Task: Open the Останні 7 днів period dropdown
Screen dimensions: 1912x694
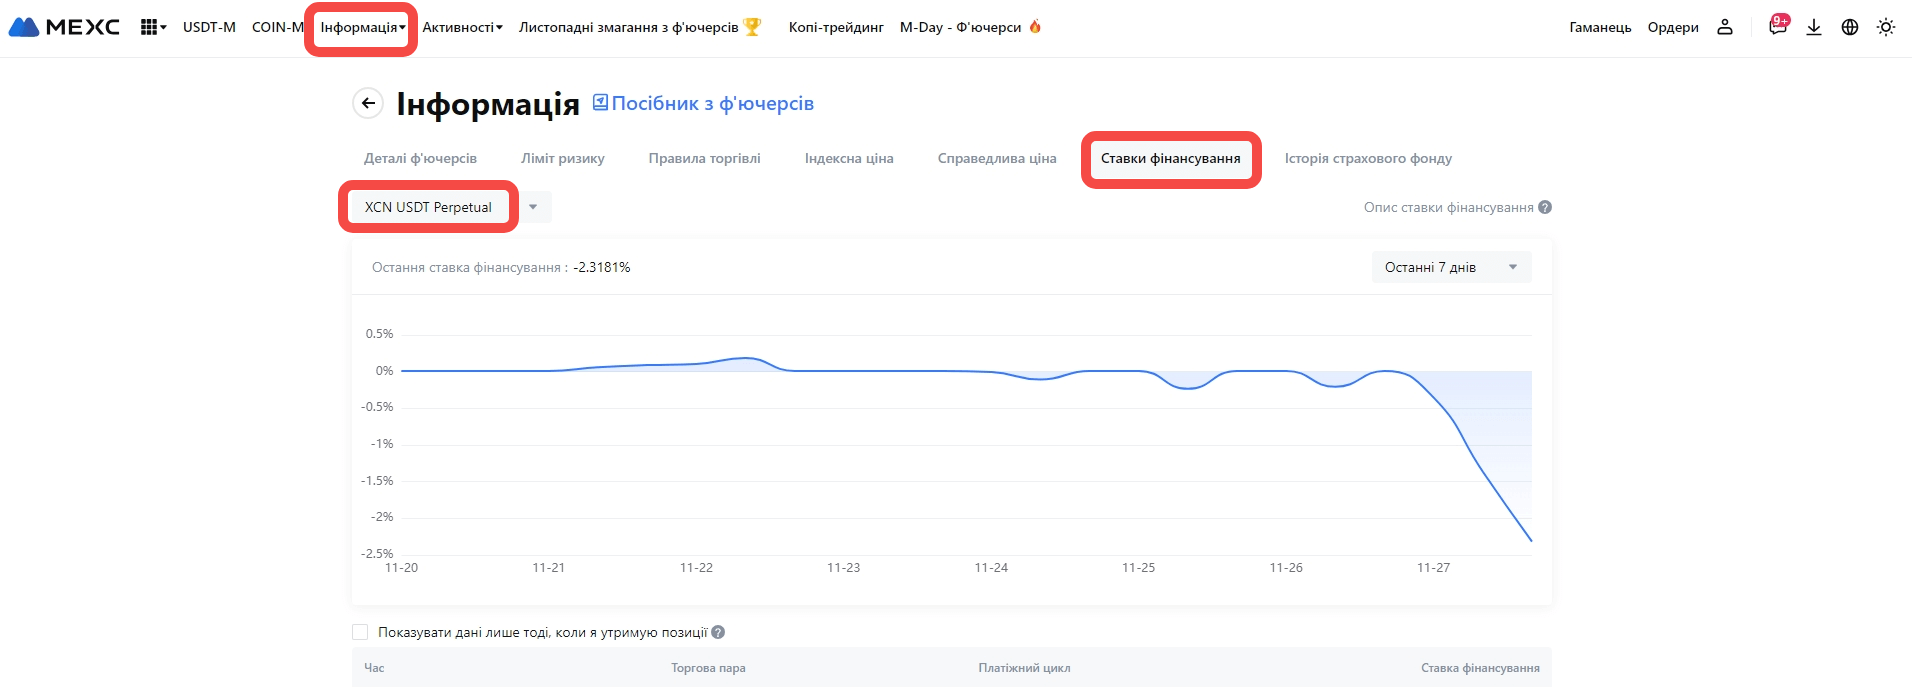Action: click(1451, 267)
